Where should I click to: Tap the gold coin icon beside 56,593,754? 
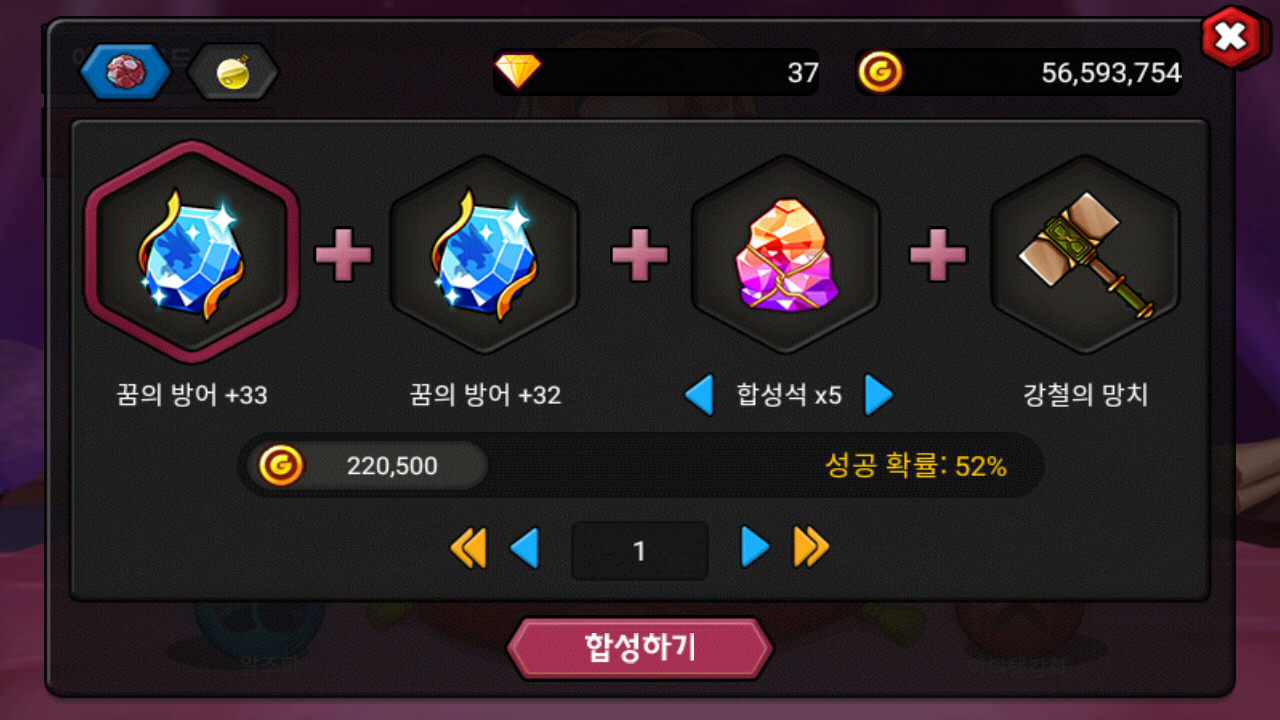(x=879, y=72)
